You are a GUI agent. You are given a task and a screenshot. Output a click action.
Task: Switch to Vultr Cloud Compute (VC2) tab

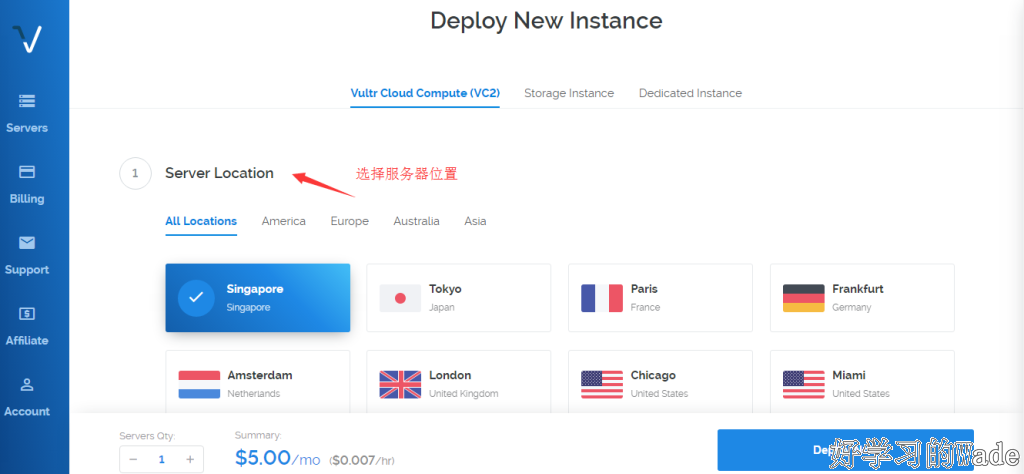click(x=425, y=93)
